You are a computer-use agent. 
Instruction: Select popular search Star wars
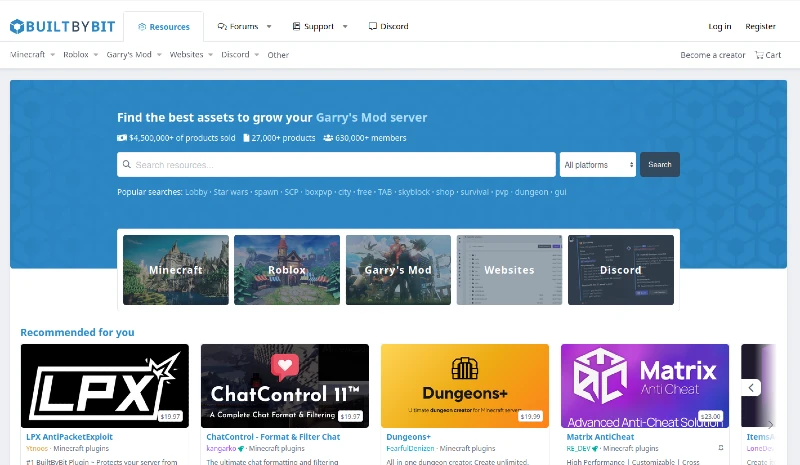coord(231,192)
